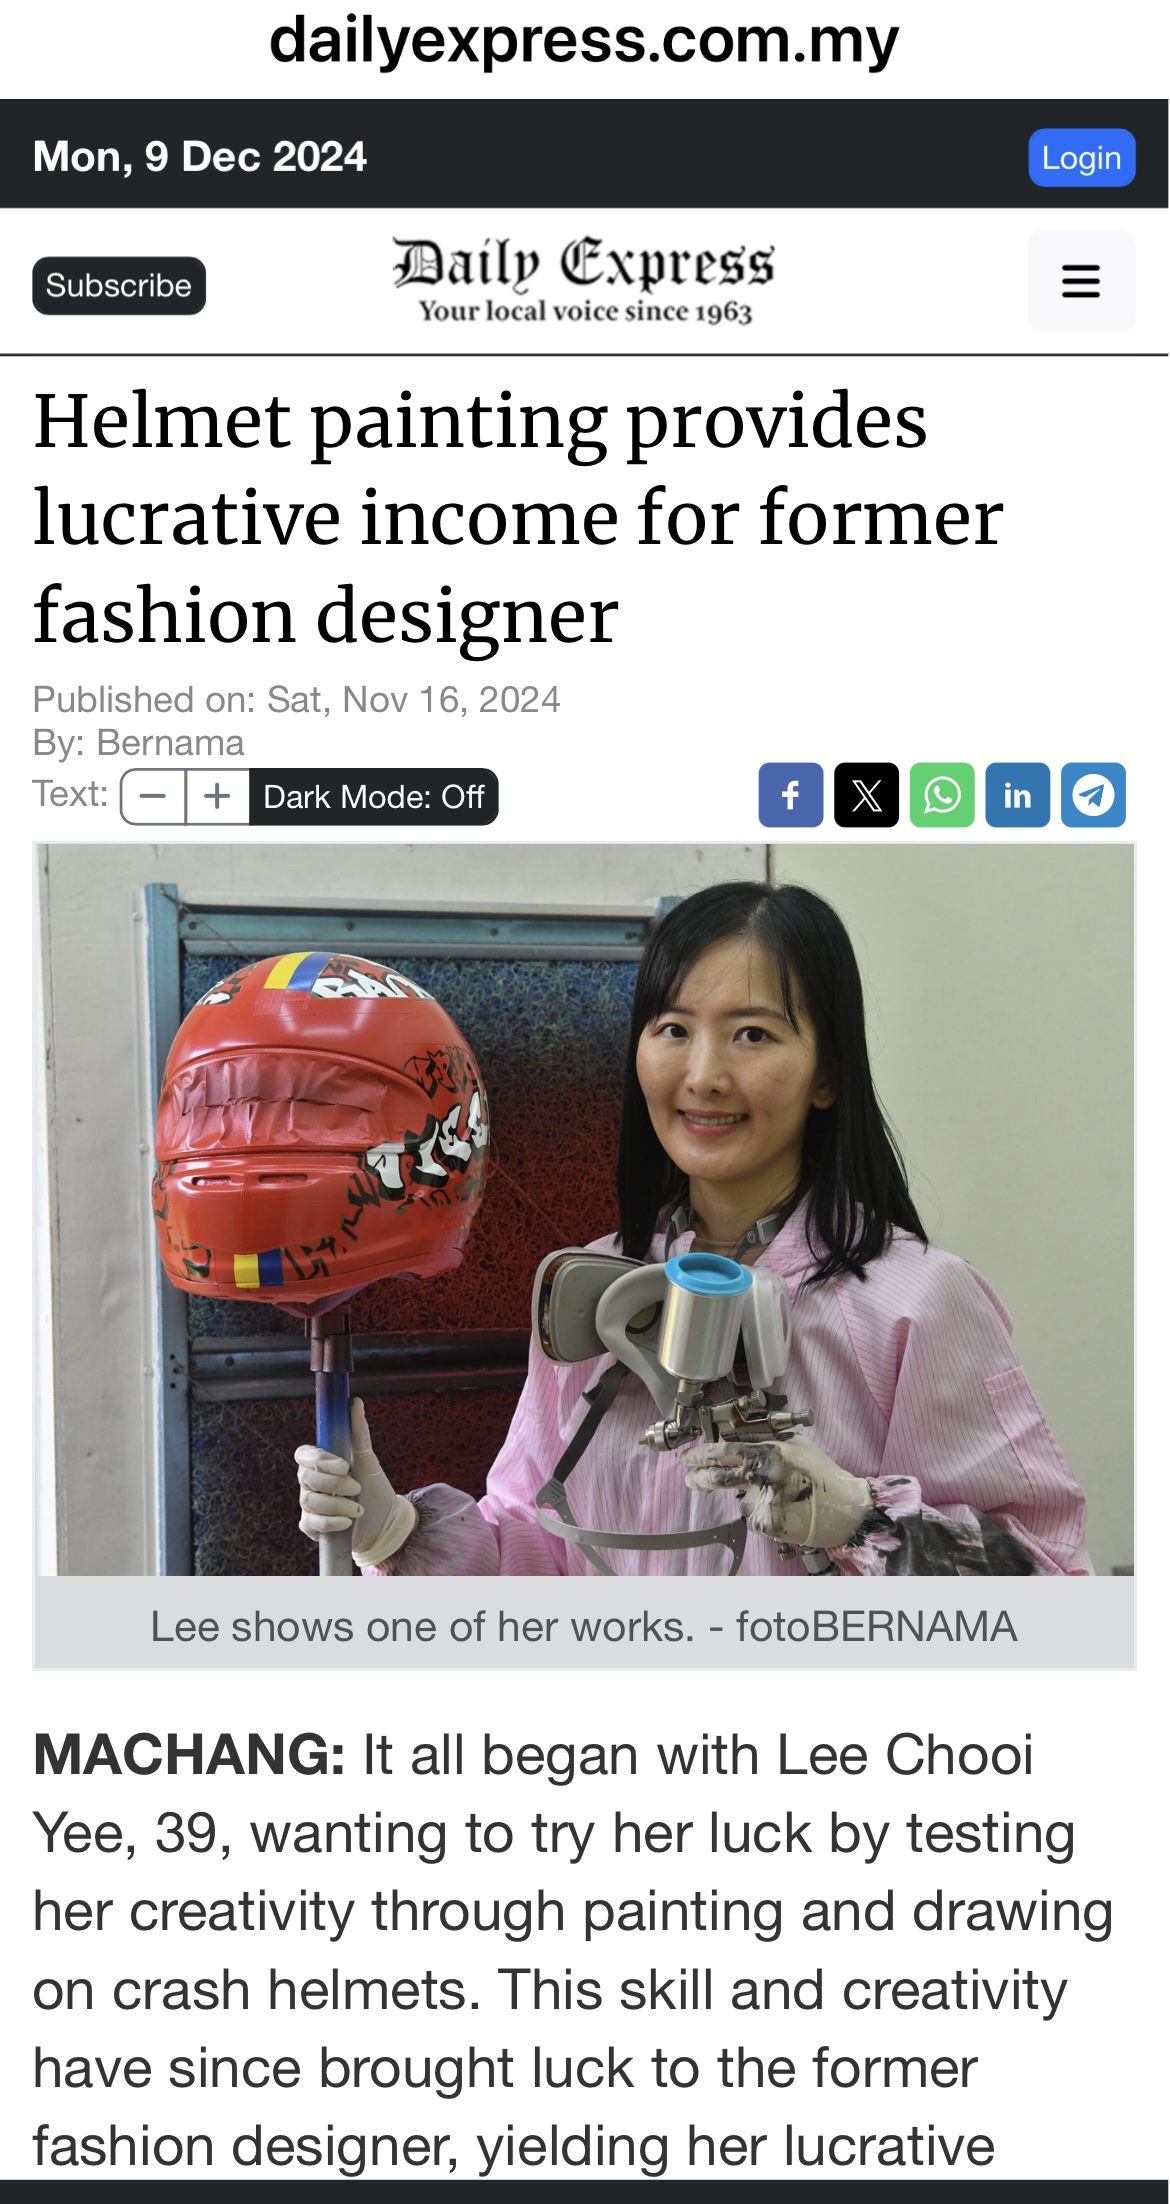
Task: Decrease article text size with minus
Action: [153, 797]
